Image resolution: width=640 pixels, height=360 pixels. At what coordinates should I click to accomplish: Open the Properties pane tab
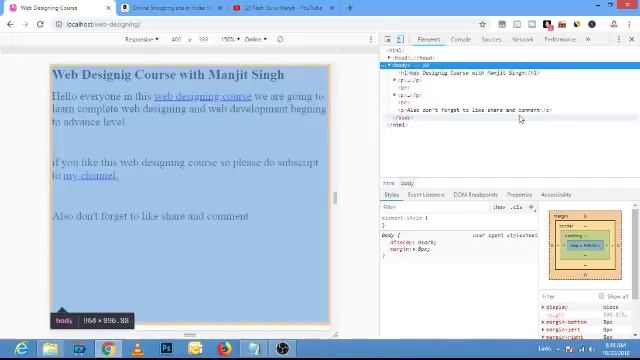click(x=519, y=195)
